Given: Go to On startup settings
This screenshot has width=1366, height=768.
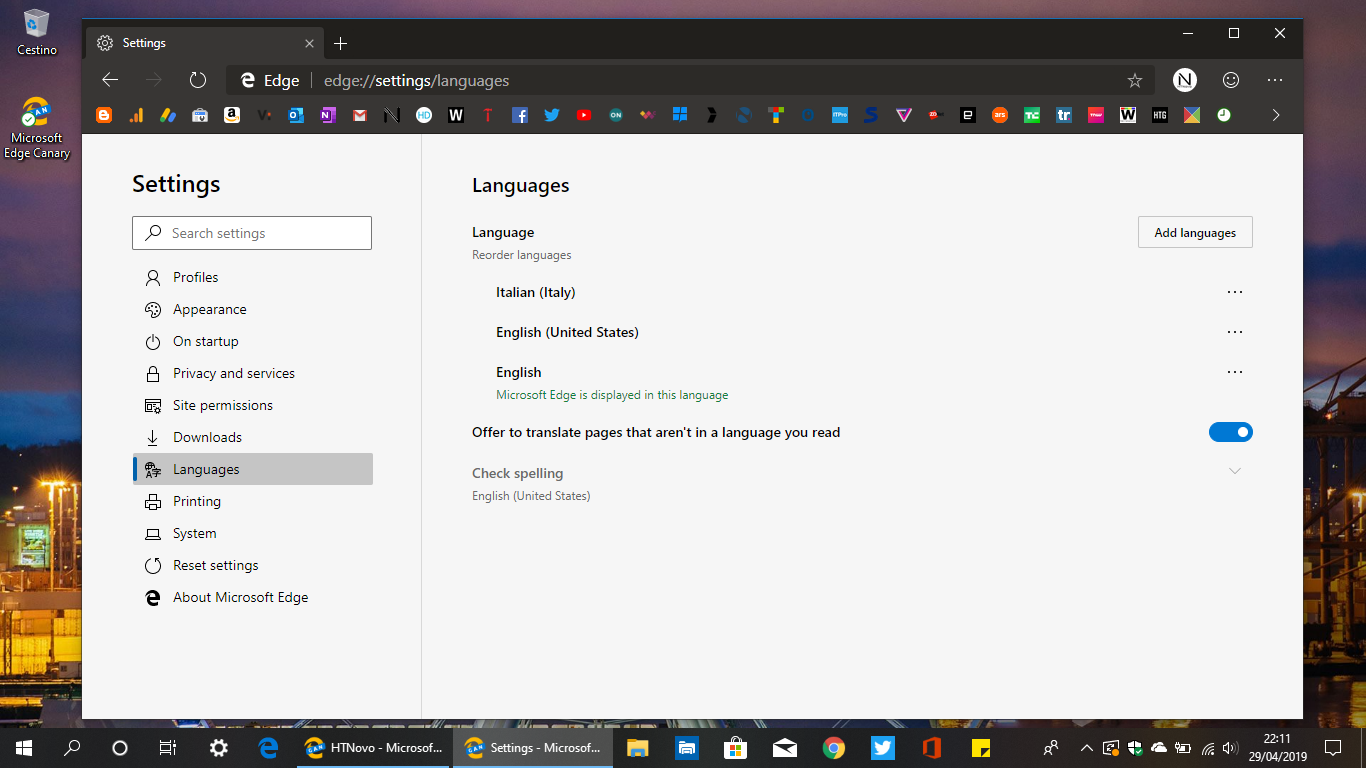Looking at the screenshot, I should 252,341.
